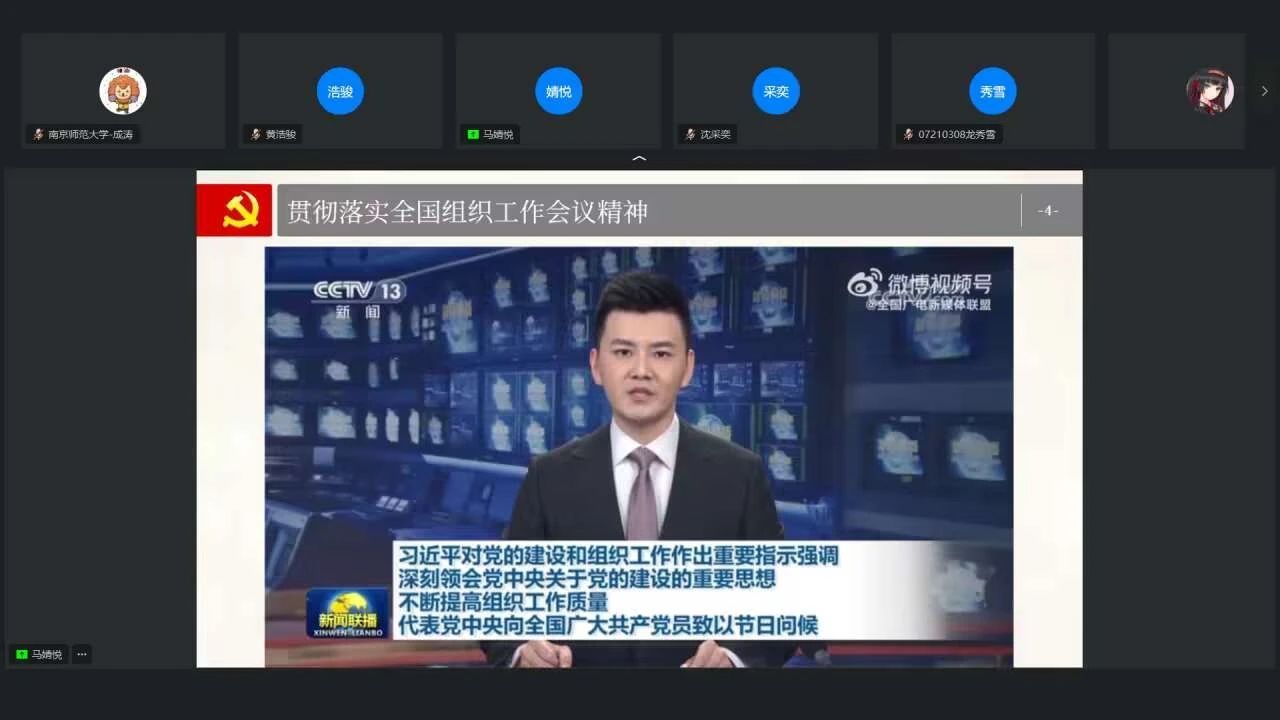
Task: Open the three-dot more options menu
Action: [x=82, y=654]
